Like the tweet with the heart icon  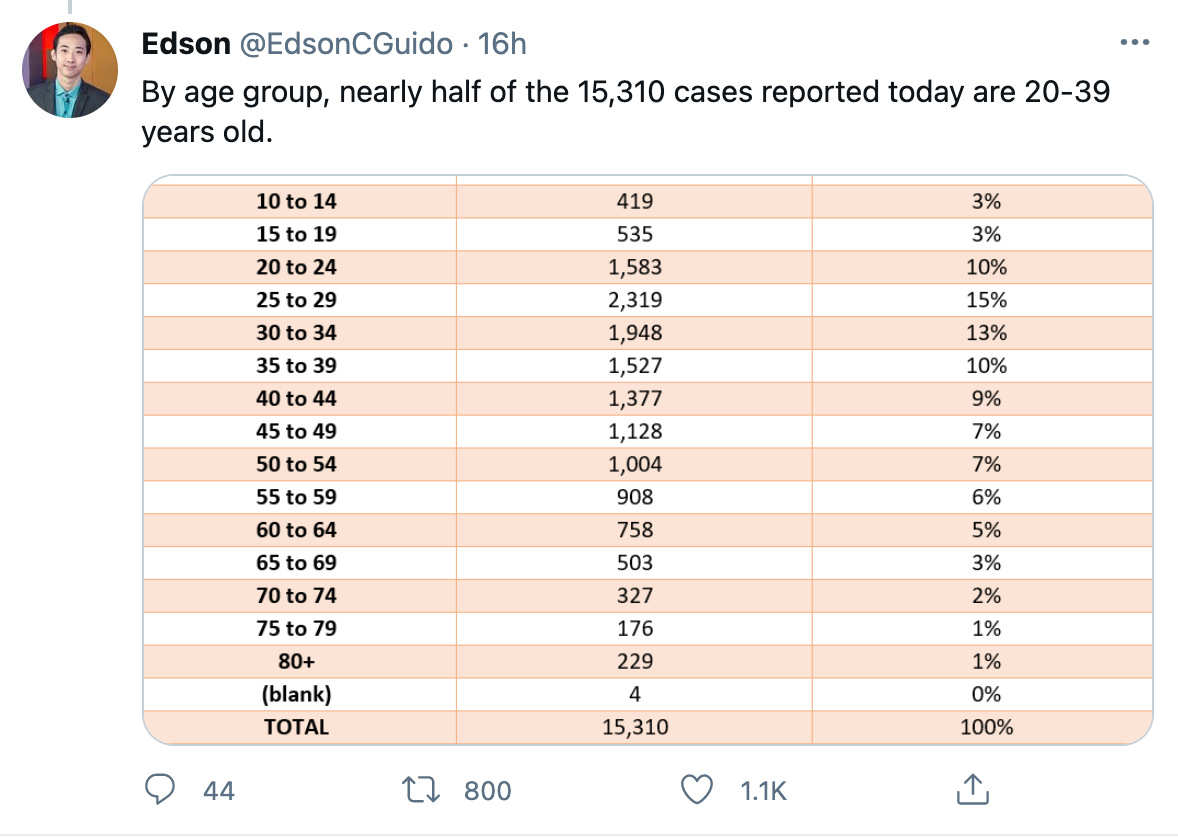pos(696,790)
